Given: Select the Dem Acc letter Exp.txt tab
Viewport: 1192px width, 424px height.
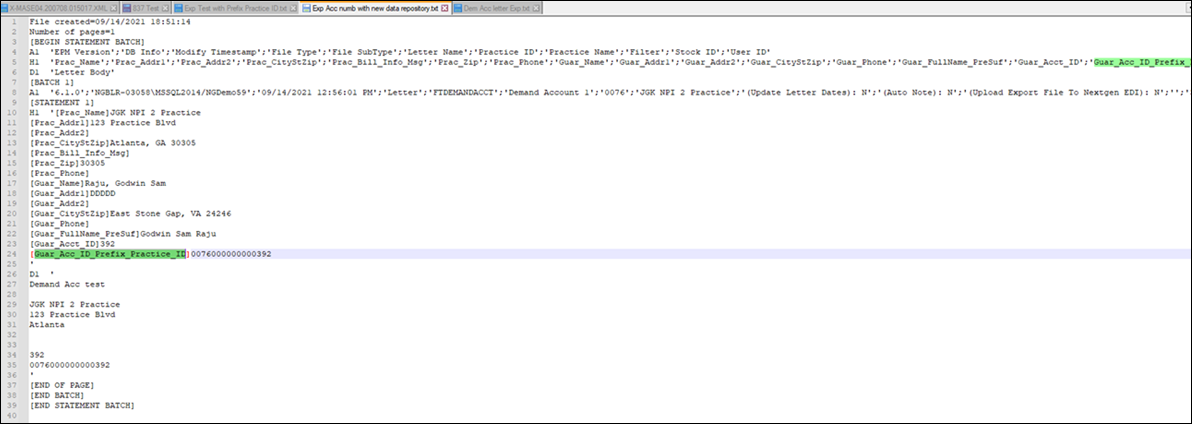Looking at the screenshot, I should point(495,8).
